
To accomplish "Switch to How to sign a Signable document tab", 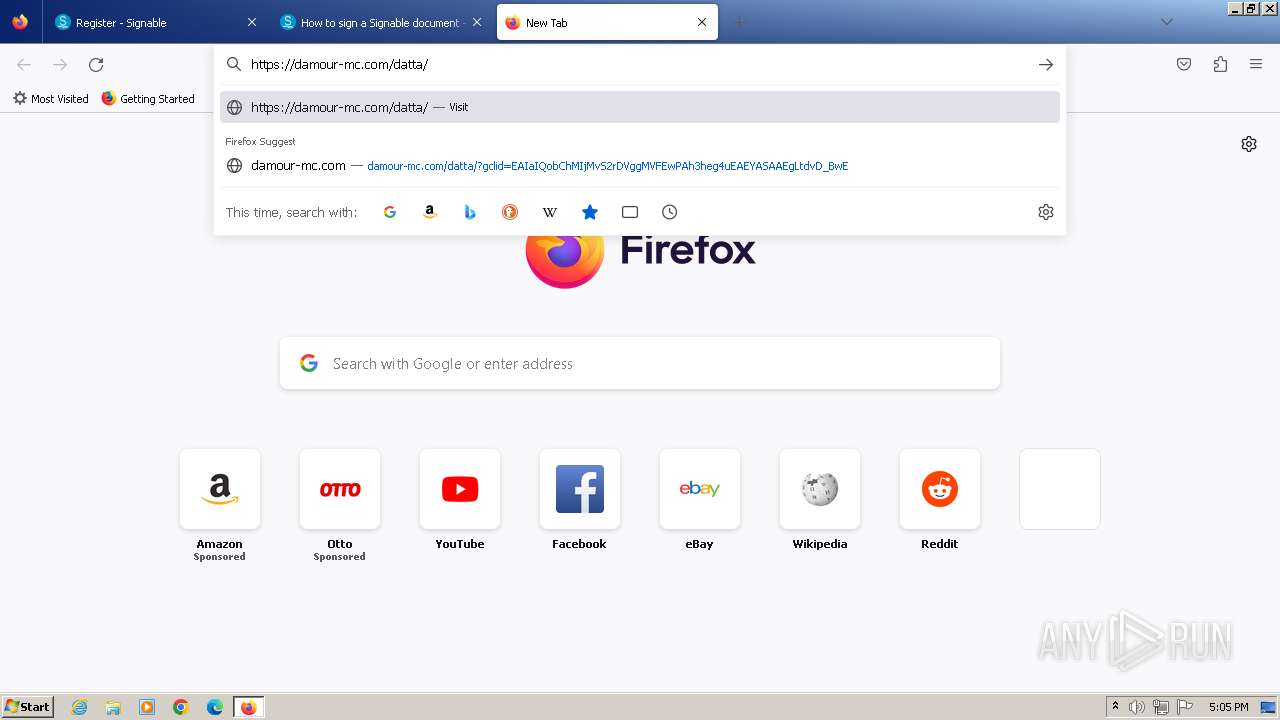I will click(381, 22).
